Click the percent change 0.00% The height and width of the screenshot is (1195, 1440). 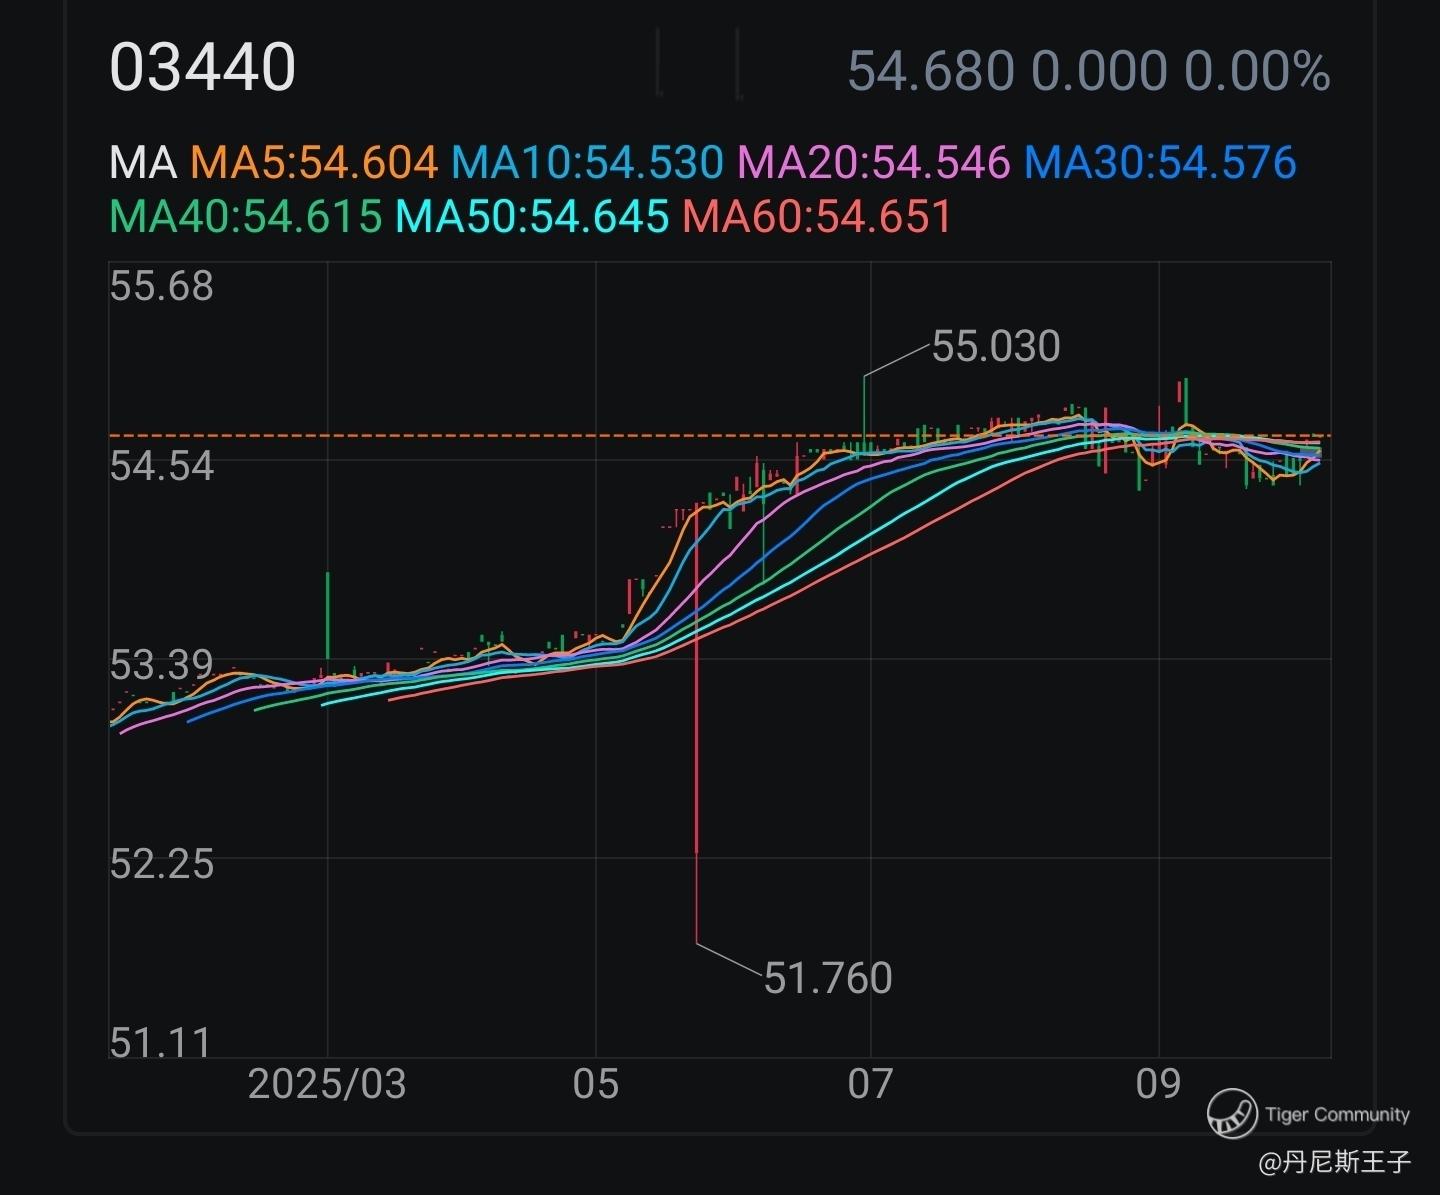1257,72
